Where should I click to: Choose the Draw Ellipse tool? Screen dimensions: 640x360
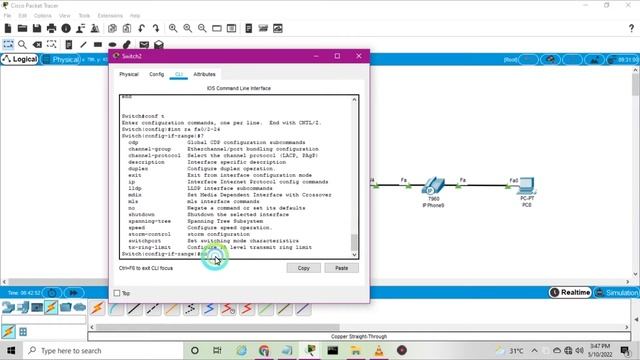(x=113, y=44)
